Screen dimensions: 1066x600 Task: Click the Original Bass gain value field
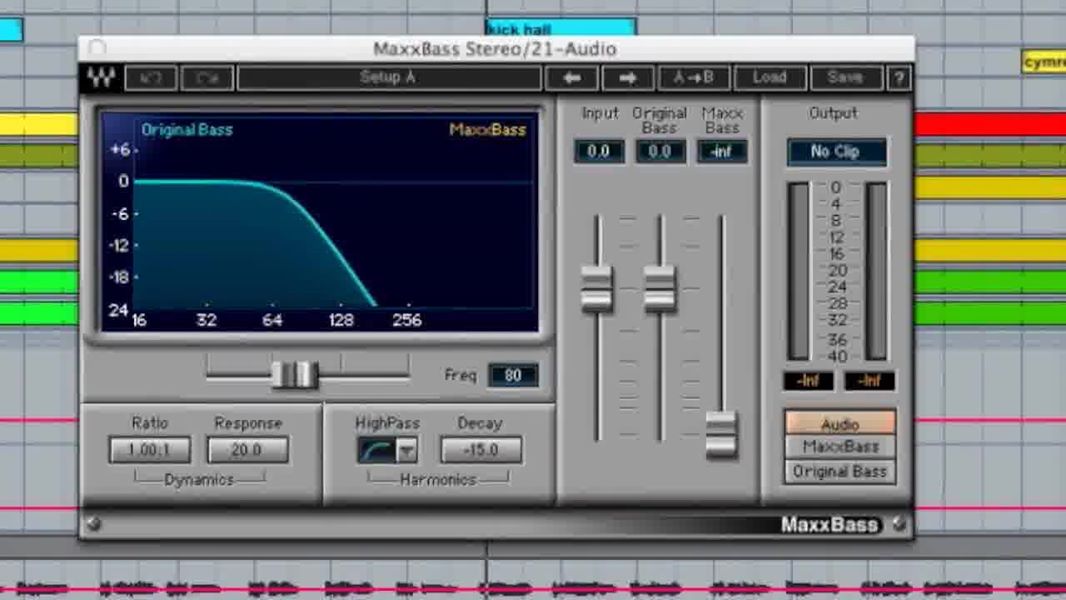(x=659, y=151)
